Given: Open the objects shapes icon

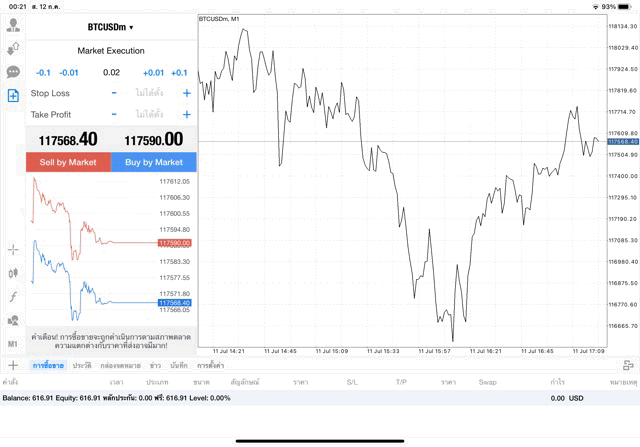Looking at the screenshot, I should tap(13, 321).
